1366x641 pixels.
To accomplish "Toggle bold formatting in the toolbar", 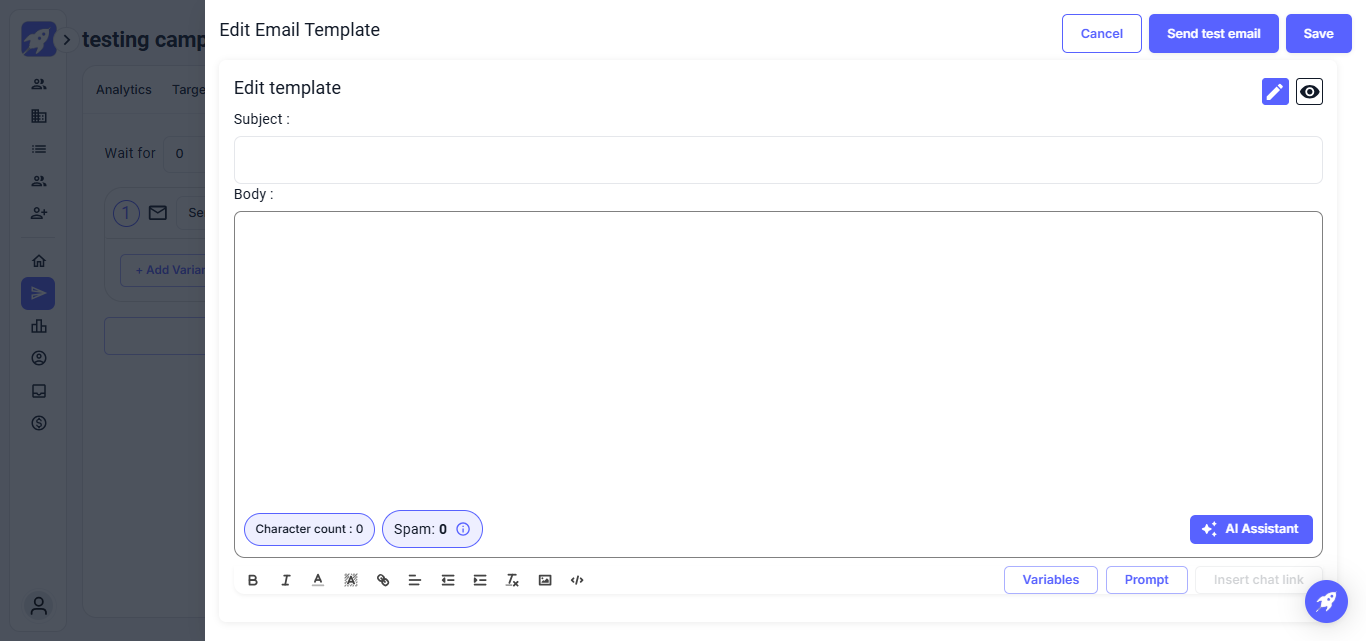I will pos(253,580).
